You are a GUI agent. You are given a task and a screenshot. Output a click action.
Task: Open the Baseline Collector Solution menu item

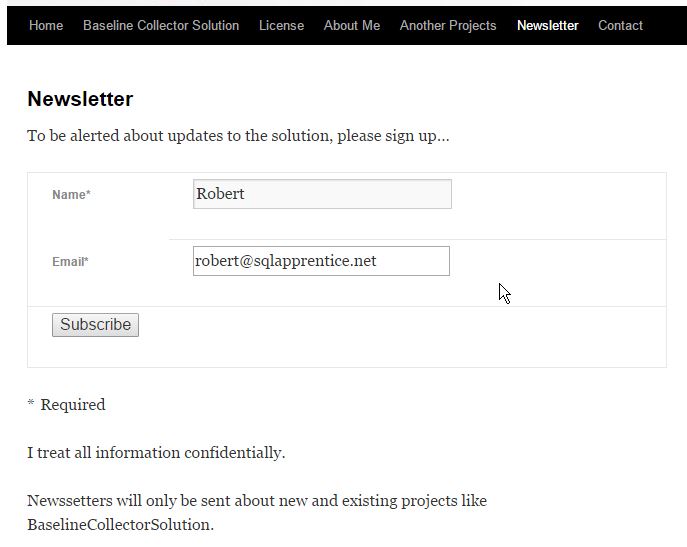click(161, 25)
